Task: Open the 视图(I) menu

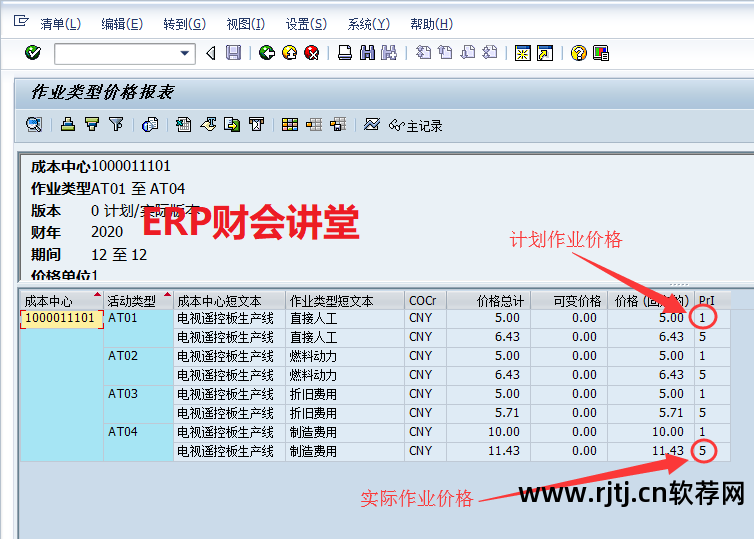Action: coord(246,24)
